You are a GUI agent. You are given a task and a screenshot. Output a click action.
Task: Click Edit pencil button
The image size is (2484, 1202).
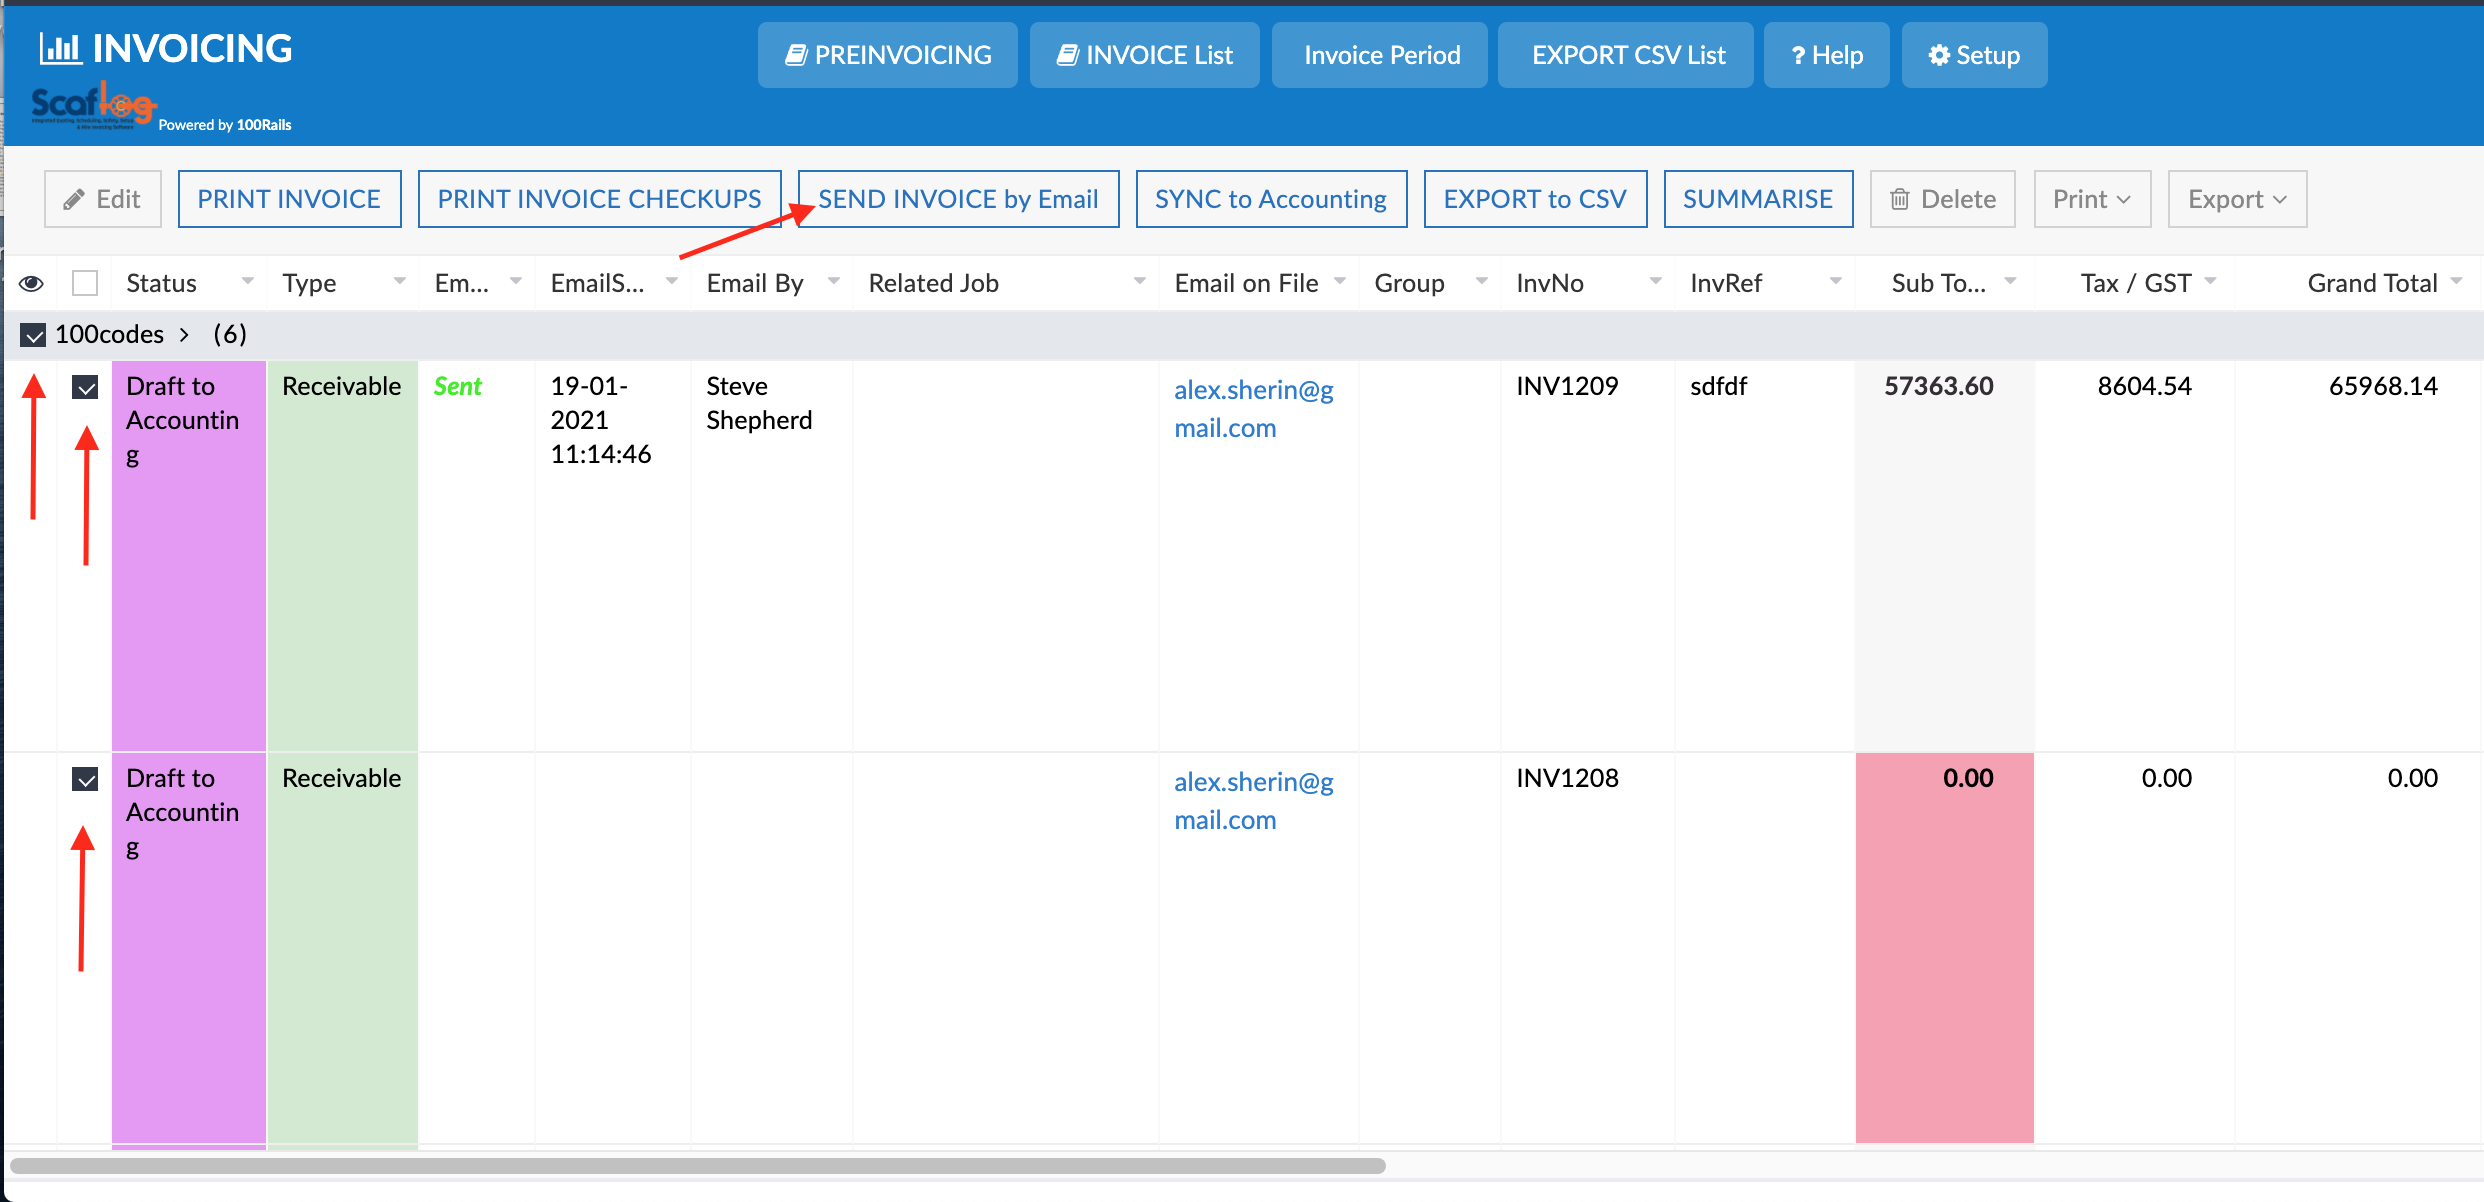click(x=103, y=199)
